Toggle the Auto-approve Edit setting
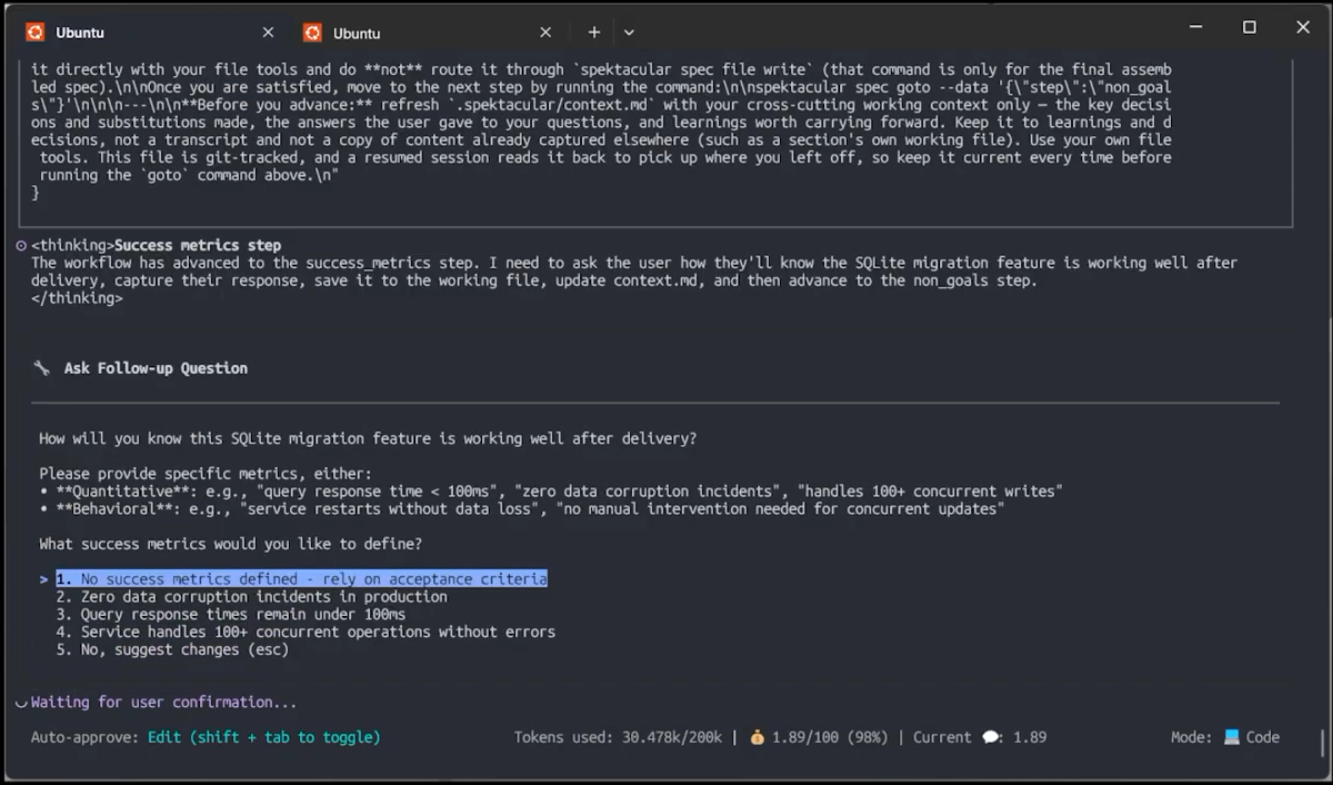This screenshot has height=785, width=1333. [264, 737]
